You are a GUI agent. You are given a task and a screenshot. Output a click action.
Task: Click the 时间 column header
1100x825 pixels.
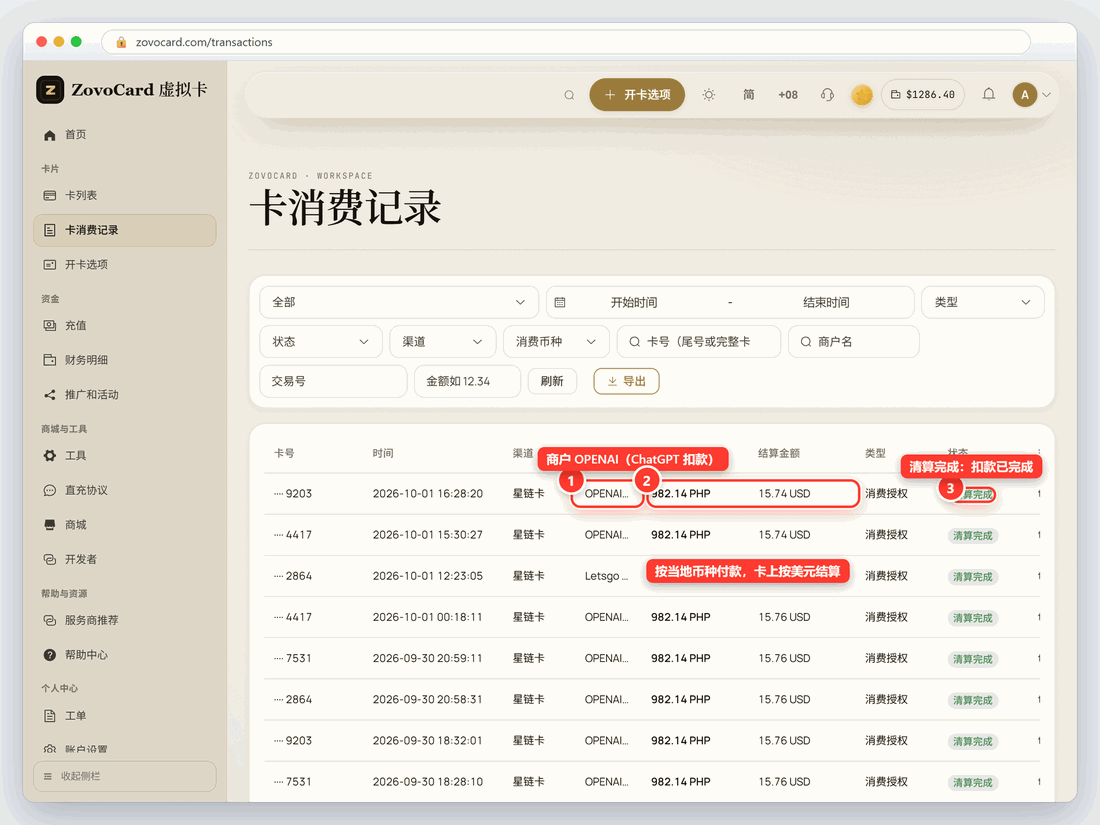coord(383,453)
